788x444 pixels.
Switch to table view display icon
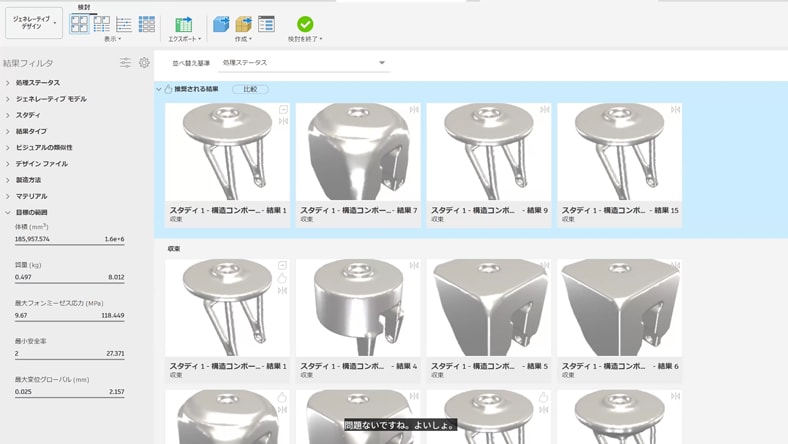[x=147, y=24]
